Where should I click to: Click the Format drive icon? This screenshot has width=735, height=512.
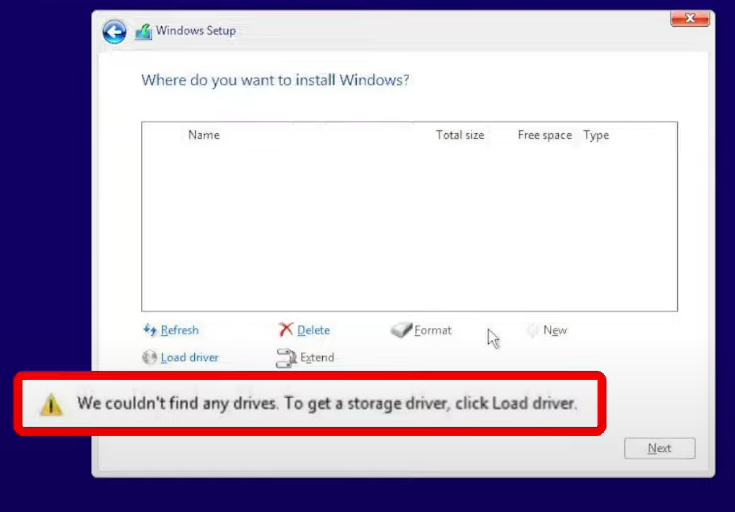tap(401, 330)
